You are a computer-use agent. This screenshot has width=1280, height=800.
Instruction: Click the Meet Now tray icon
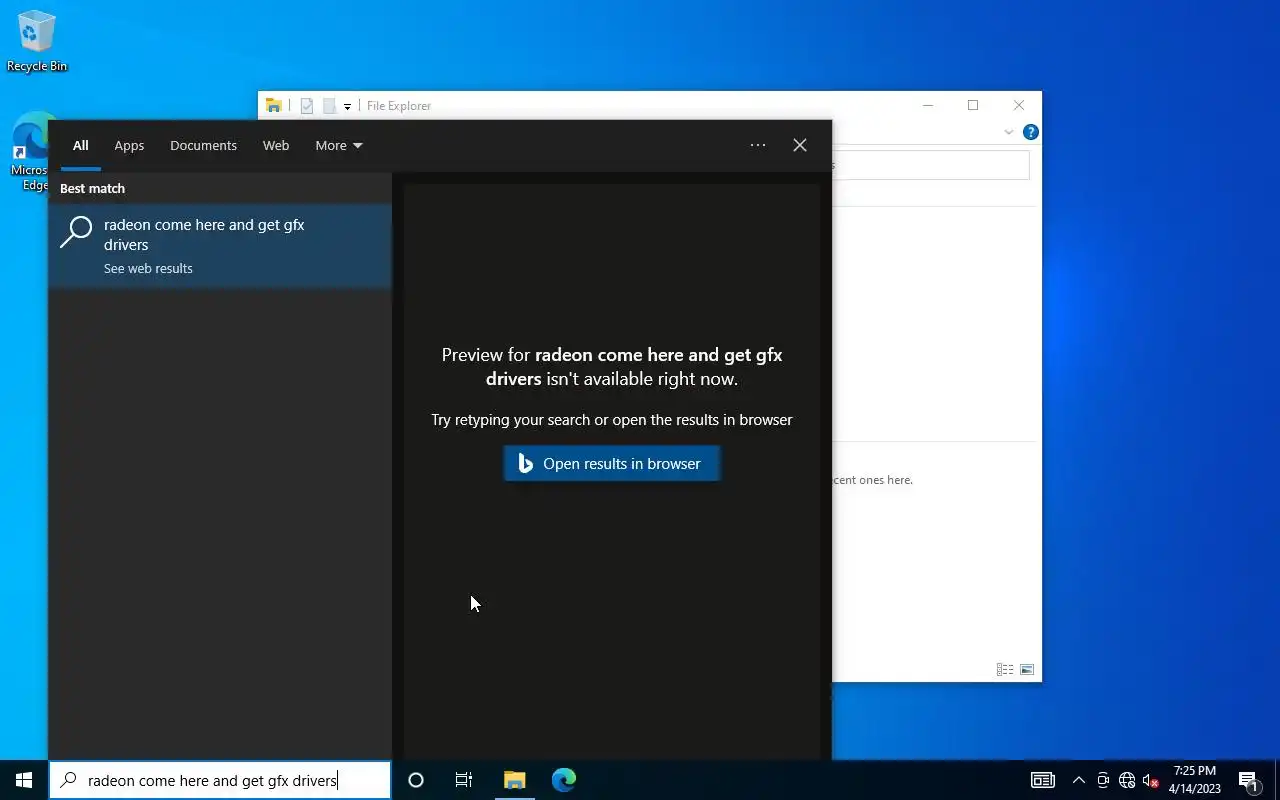tap(1103, 780)
